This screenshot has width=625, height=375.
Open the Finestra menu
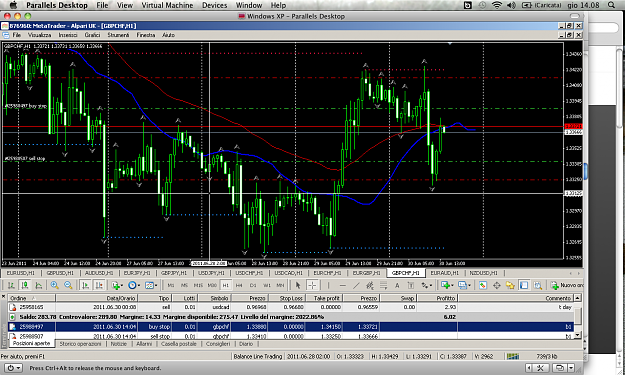[146, 35]
